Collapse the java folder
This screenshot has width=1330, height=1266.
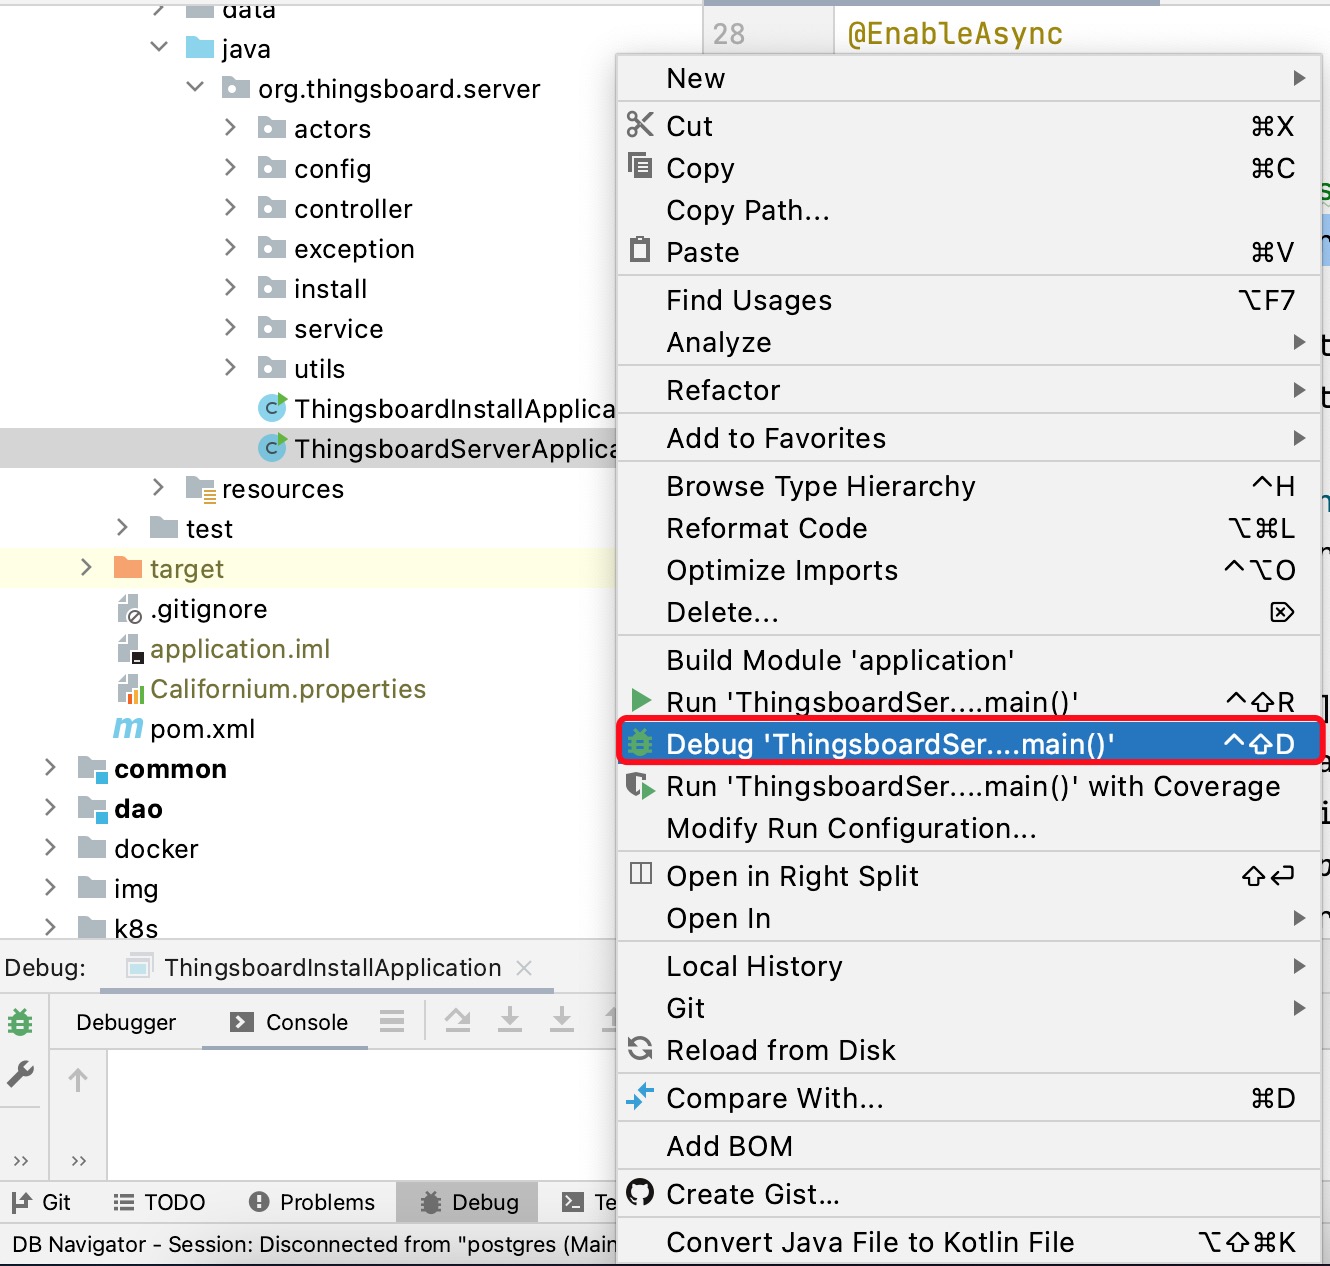click(x=159, y=47)
